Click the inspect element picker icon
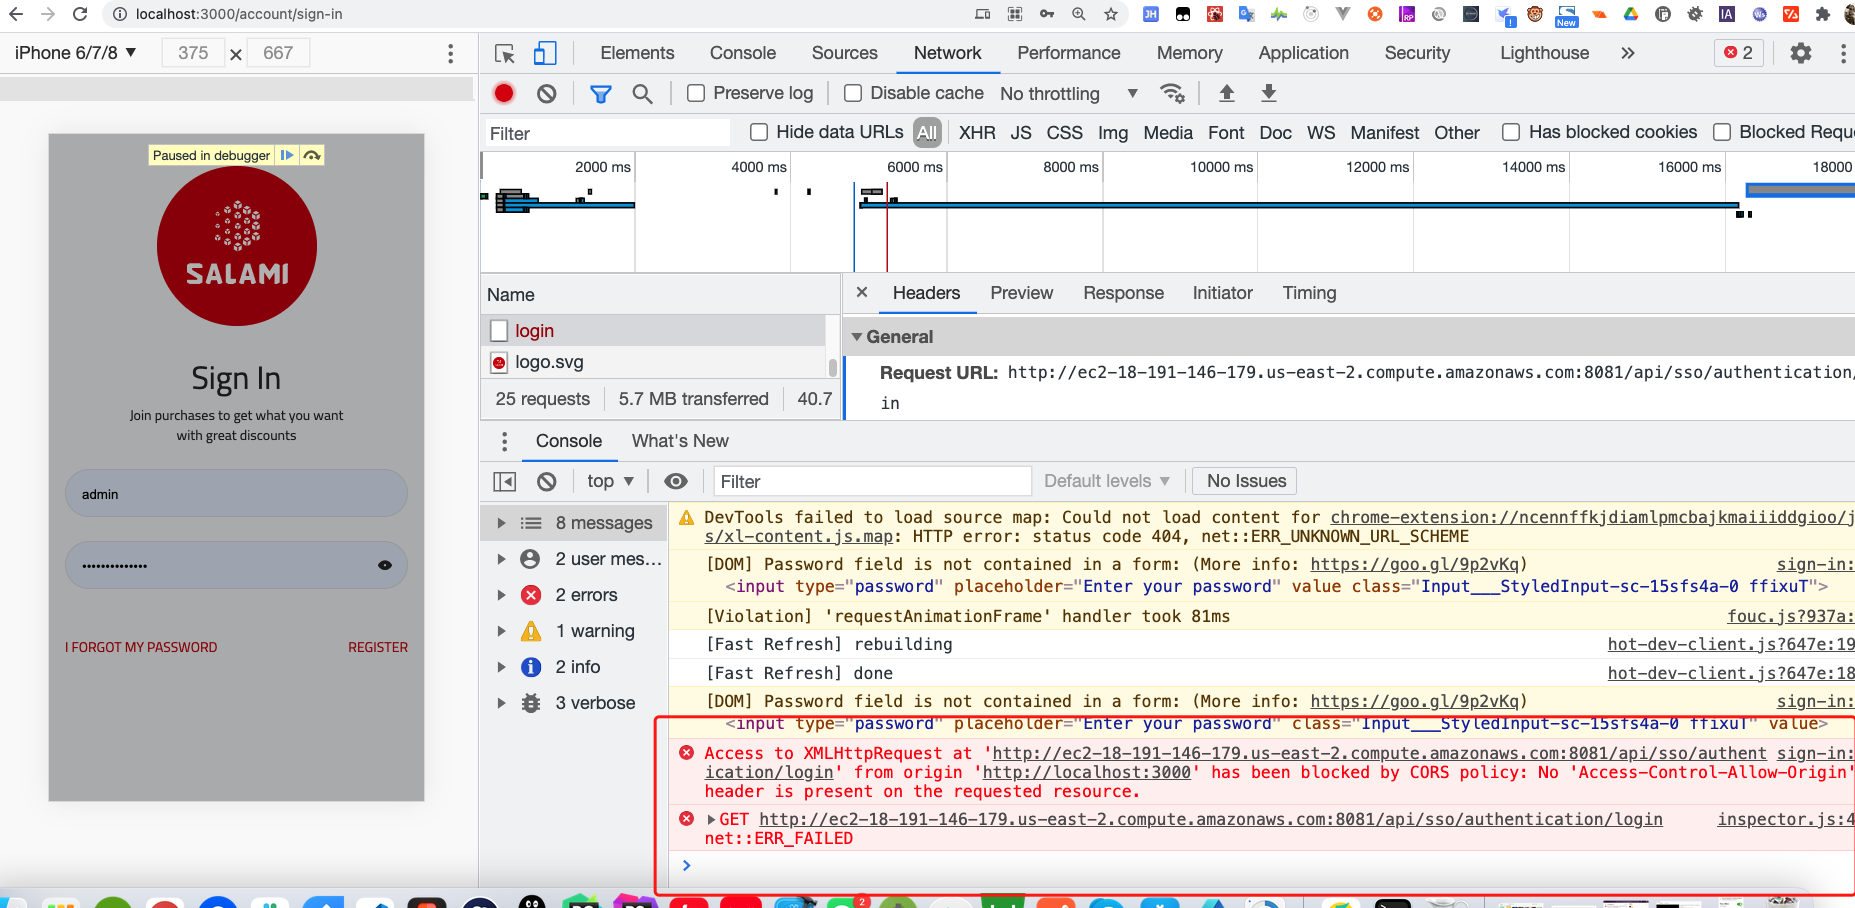1855x908 pixels. 505,53
